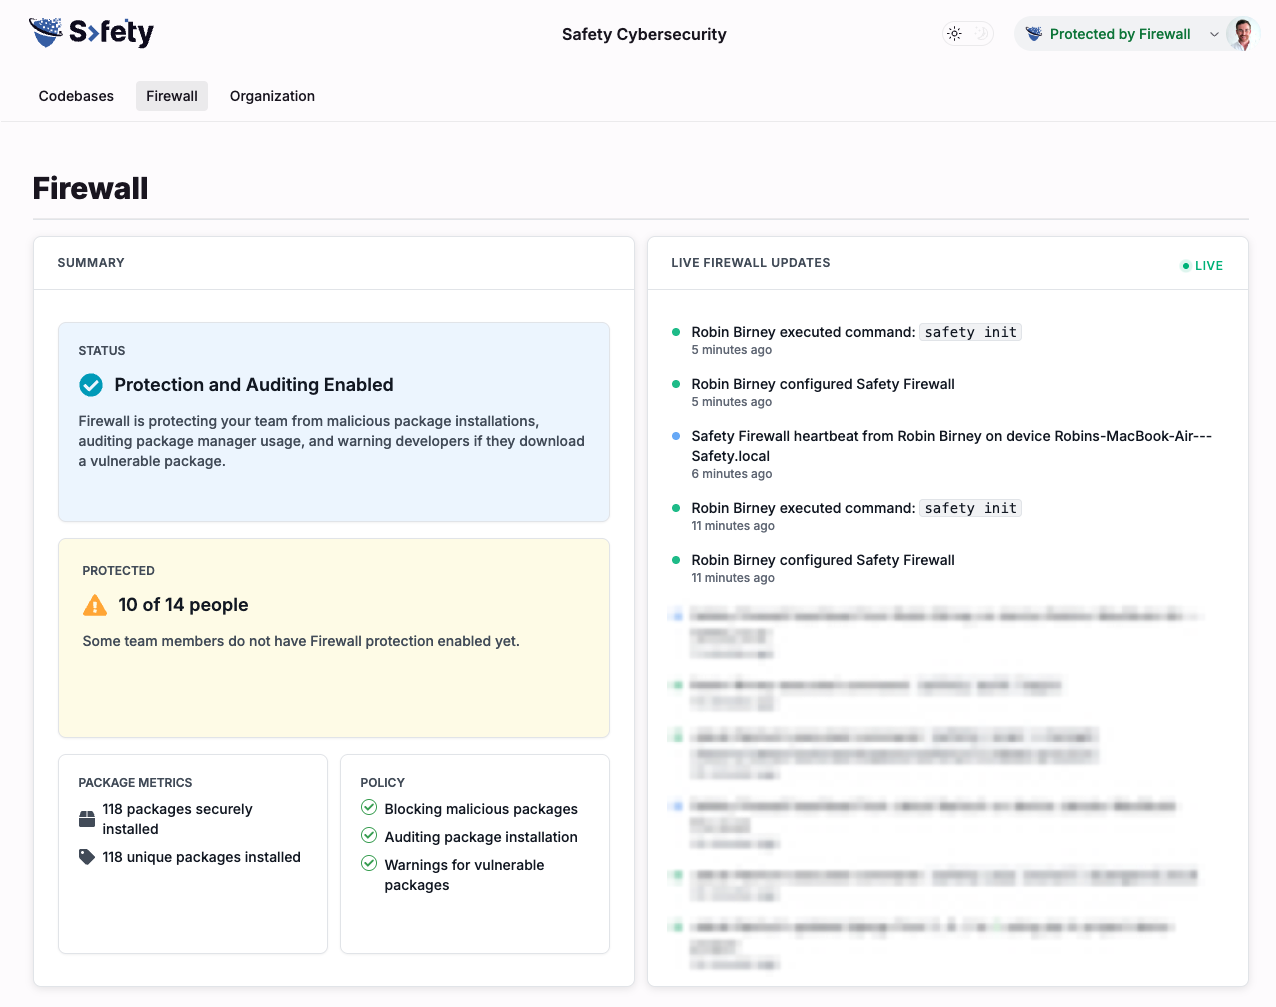Click the Blocking malicious packages check icon

369,808
